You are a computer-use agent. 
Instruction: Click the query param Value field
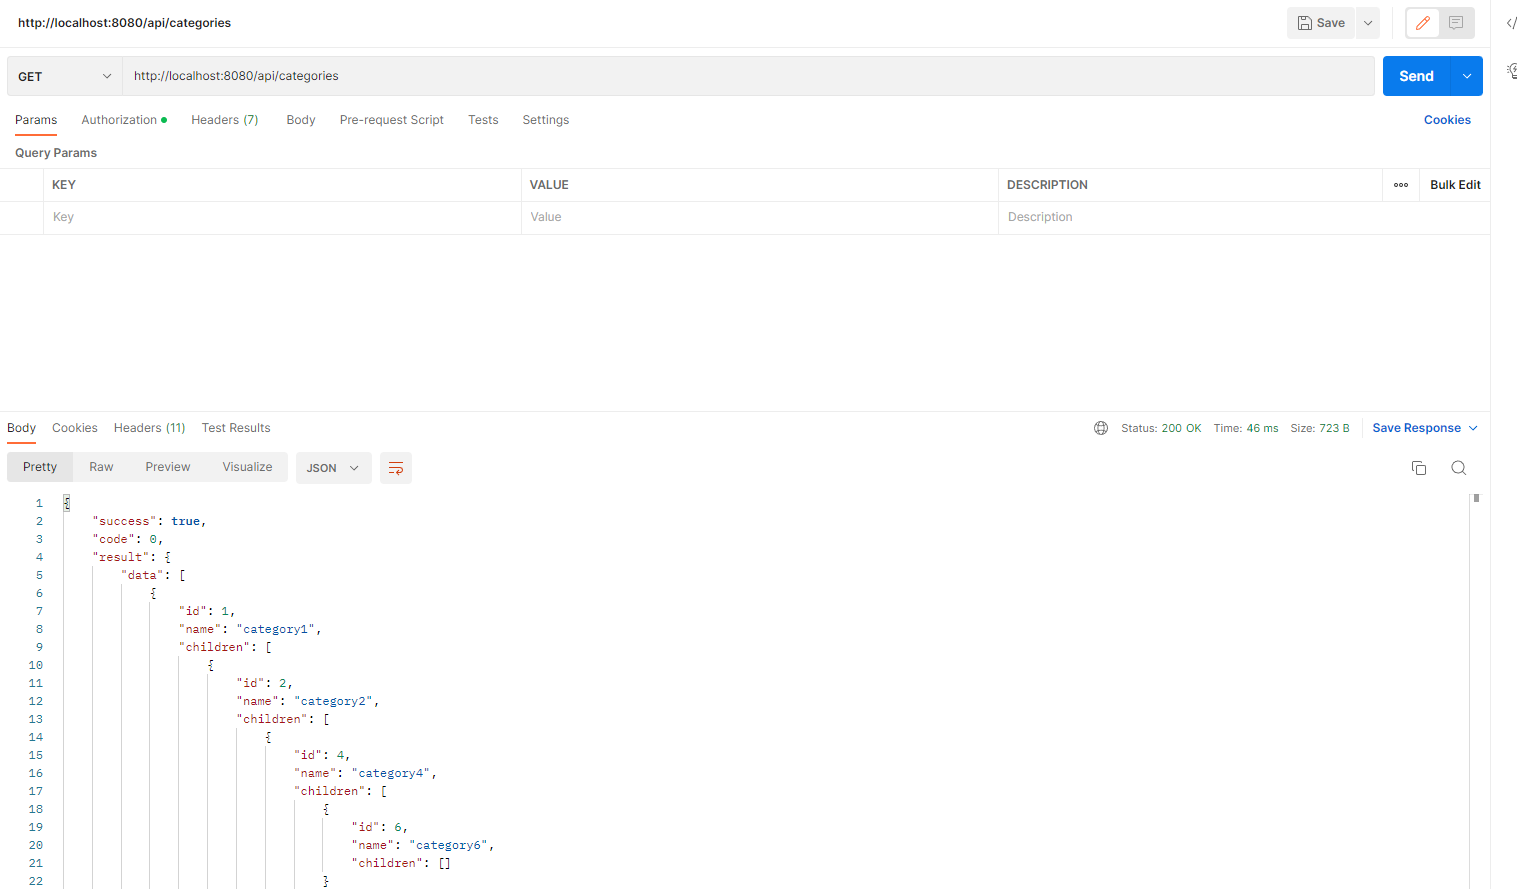[x=760, y=217]
